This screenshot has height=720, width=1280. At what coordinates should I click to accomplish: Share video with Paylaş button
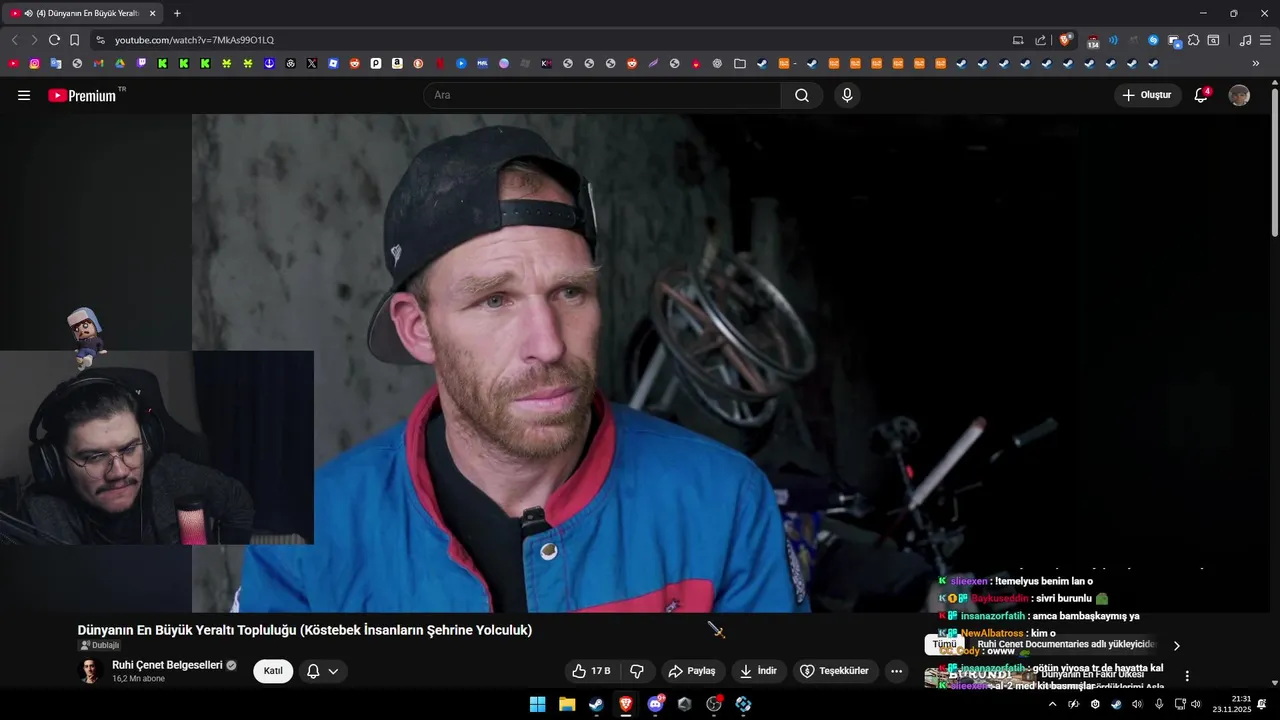coord(692,671)
